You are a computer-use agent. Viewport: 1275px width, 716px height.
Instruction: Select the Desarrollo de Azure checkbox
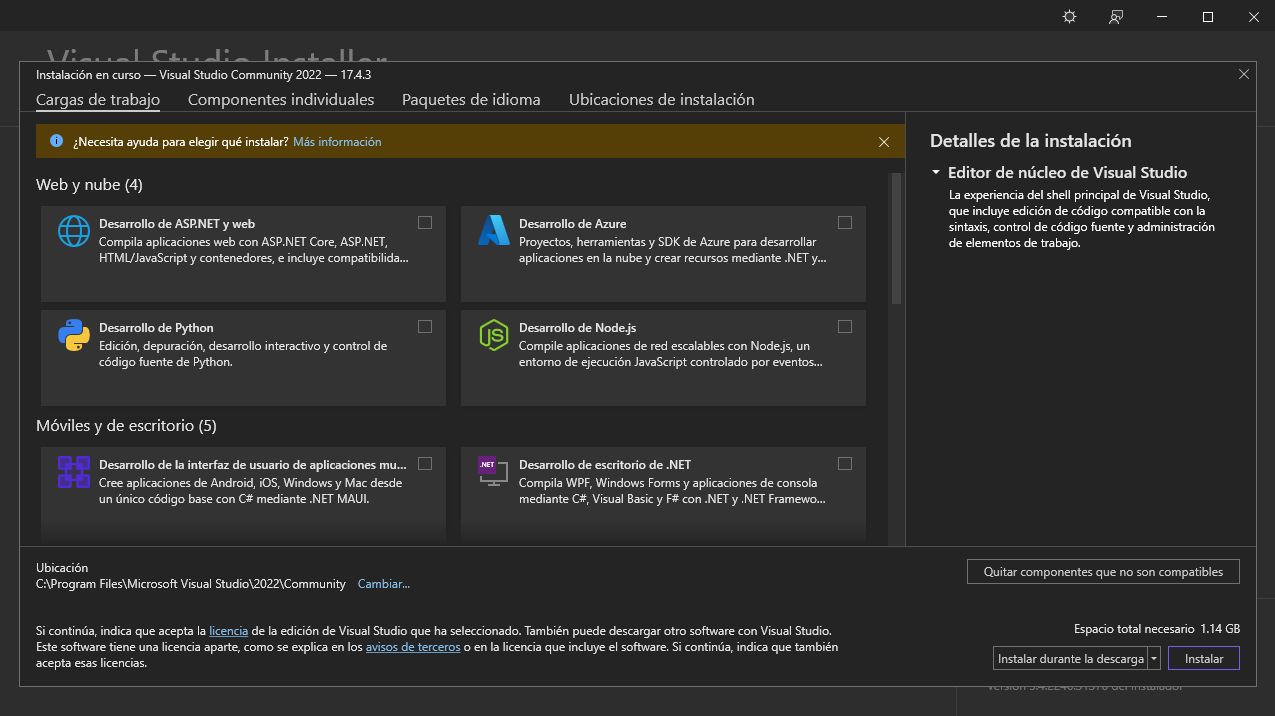pos(845,222)
